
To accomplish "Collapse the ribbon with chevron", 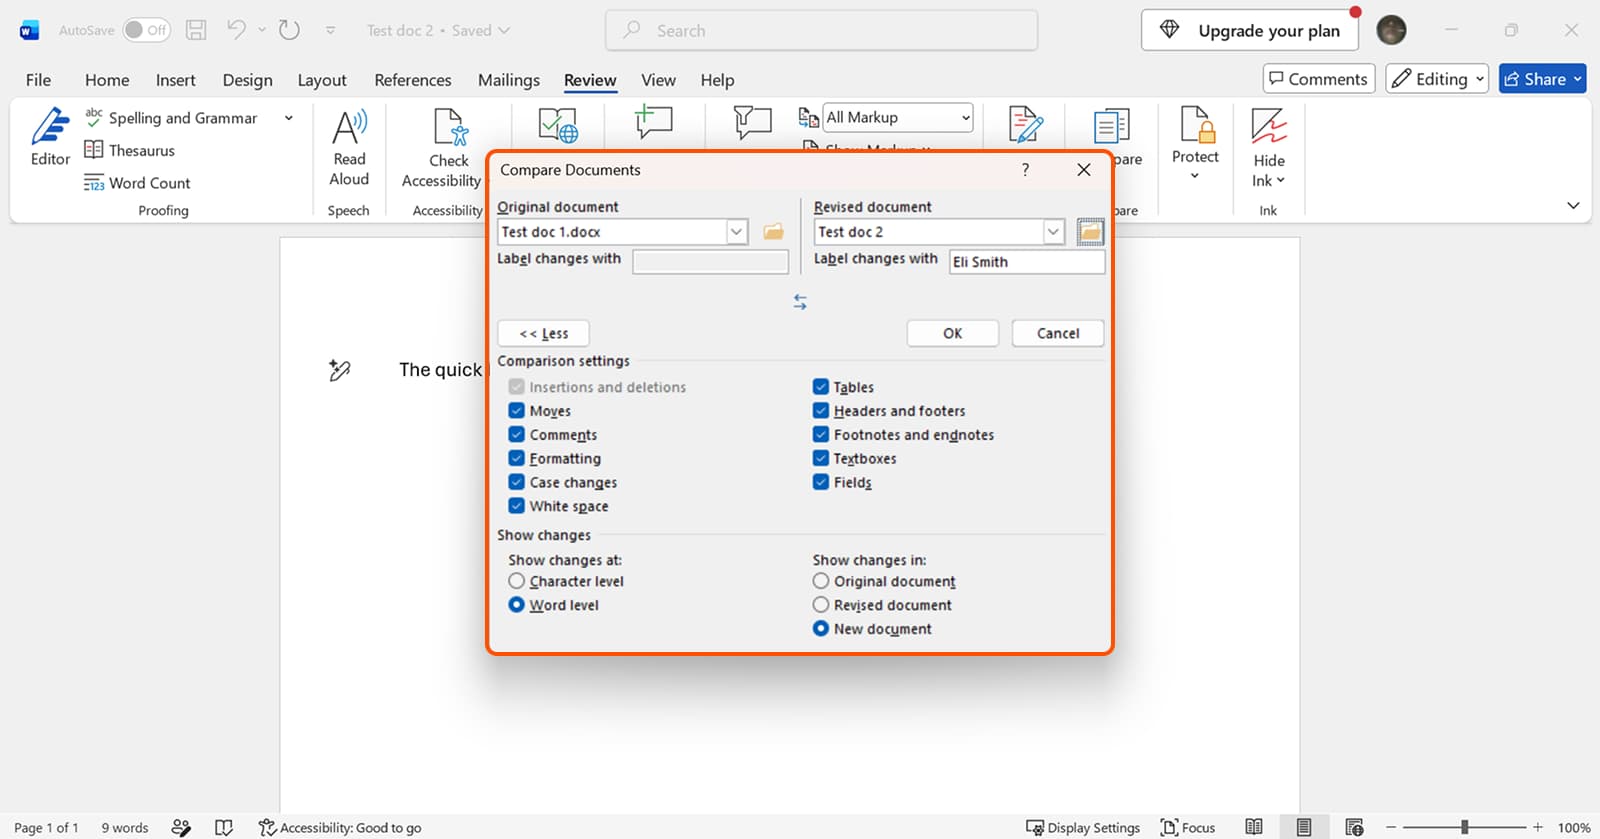I will 1573,205.
